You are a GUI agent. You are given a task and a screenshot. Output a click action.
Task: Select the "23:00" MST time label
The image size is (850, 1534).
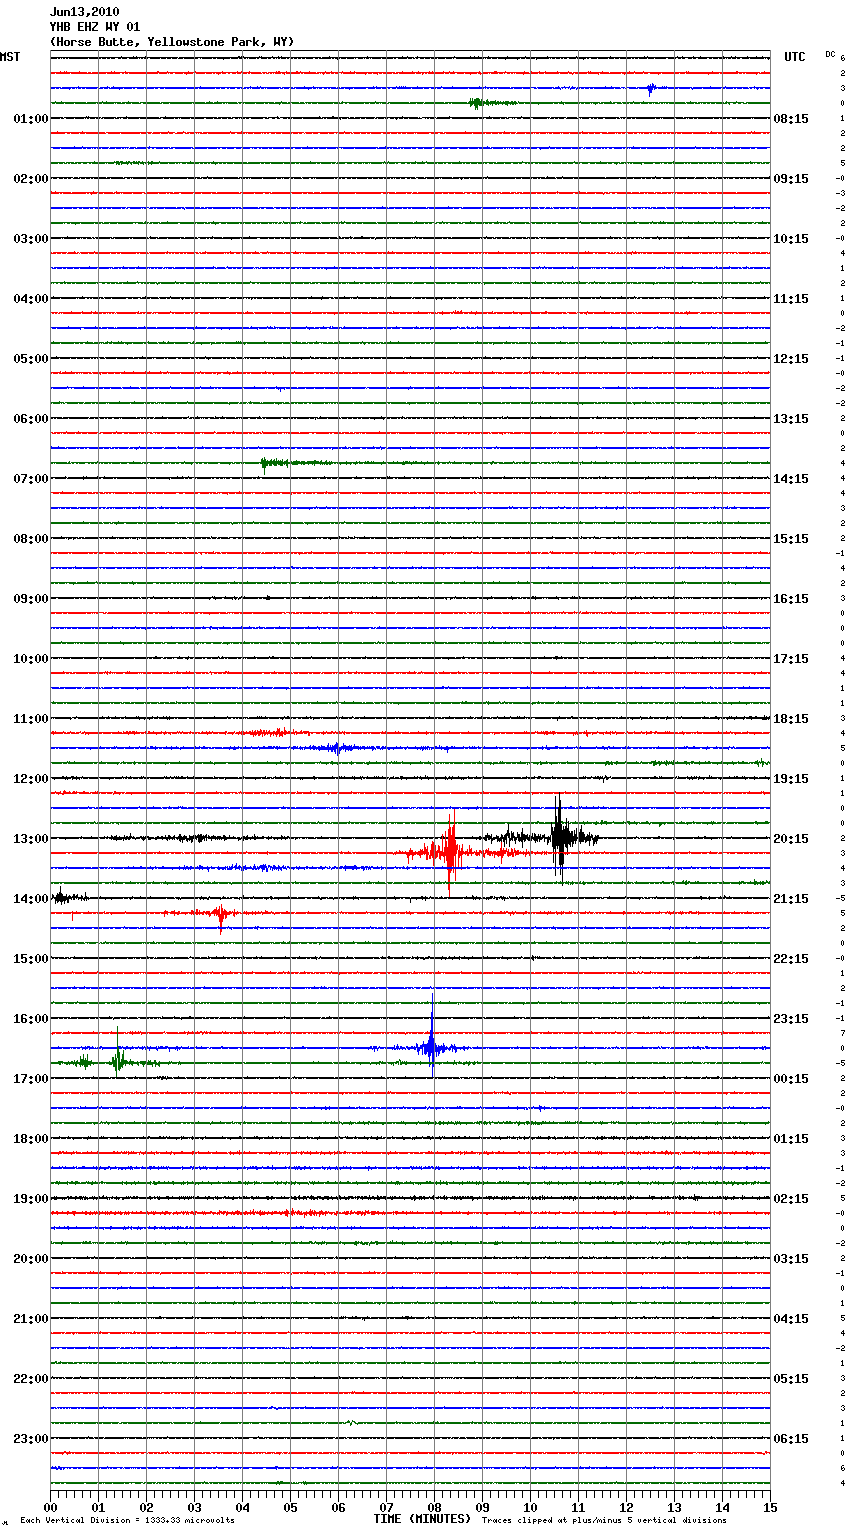(31, 1439)
